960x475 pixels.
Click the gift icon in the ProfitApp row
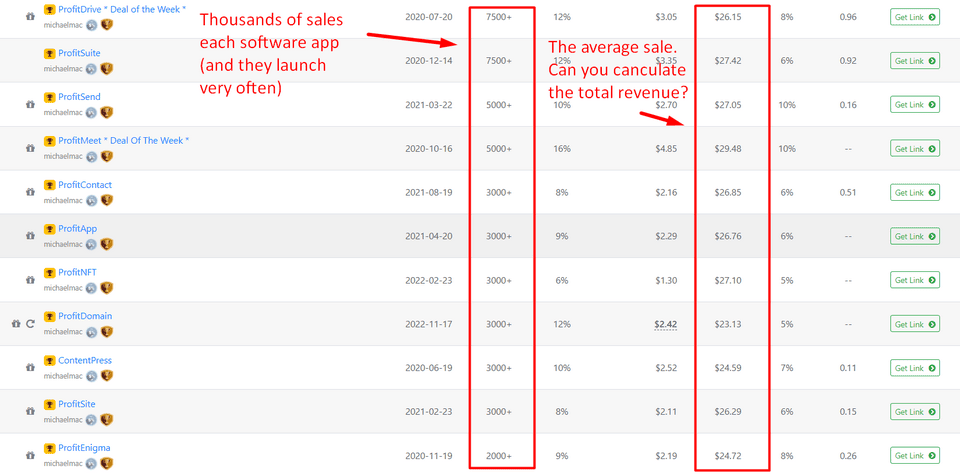click(x=30, y=236)
